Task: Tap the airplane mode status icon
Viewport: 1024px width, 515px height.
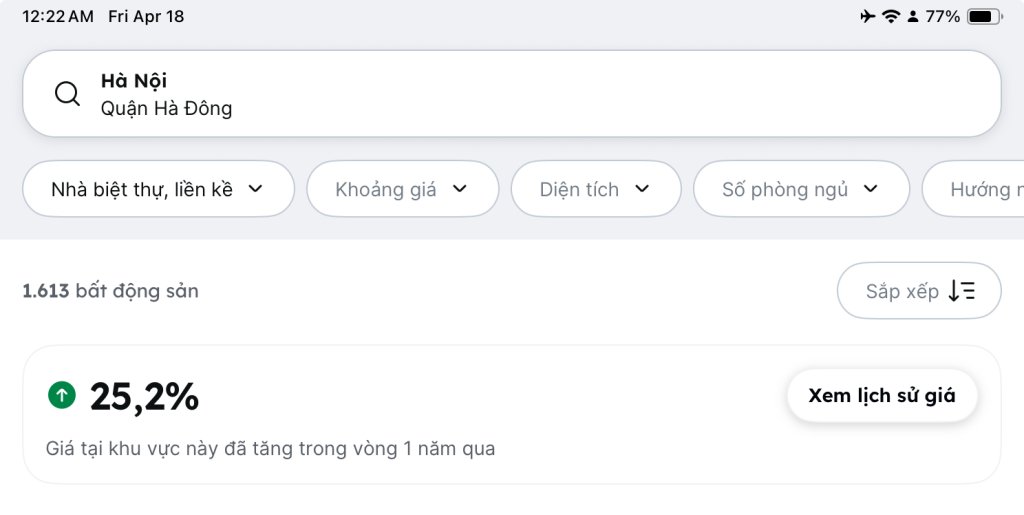Action: tap(867, 16)
